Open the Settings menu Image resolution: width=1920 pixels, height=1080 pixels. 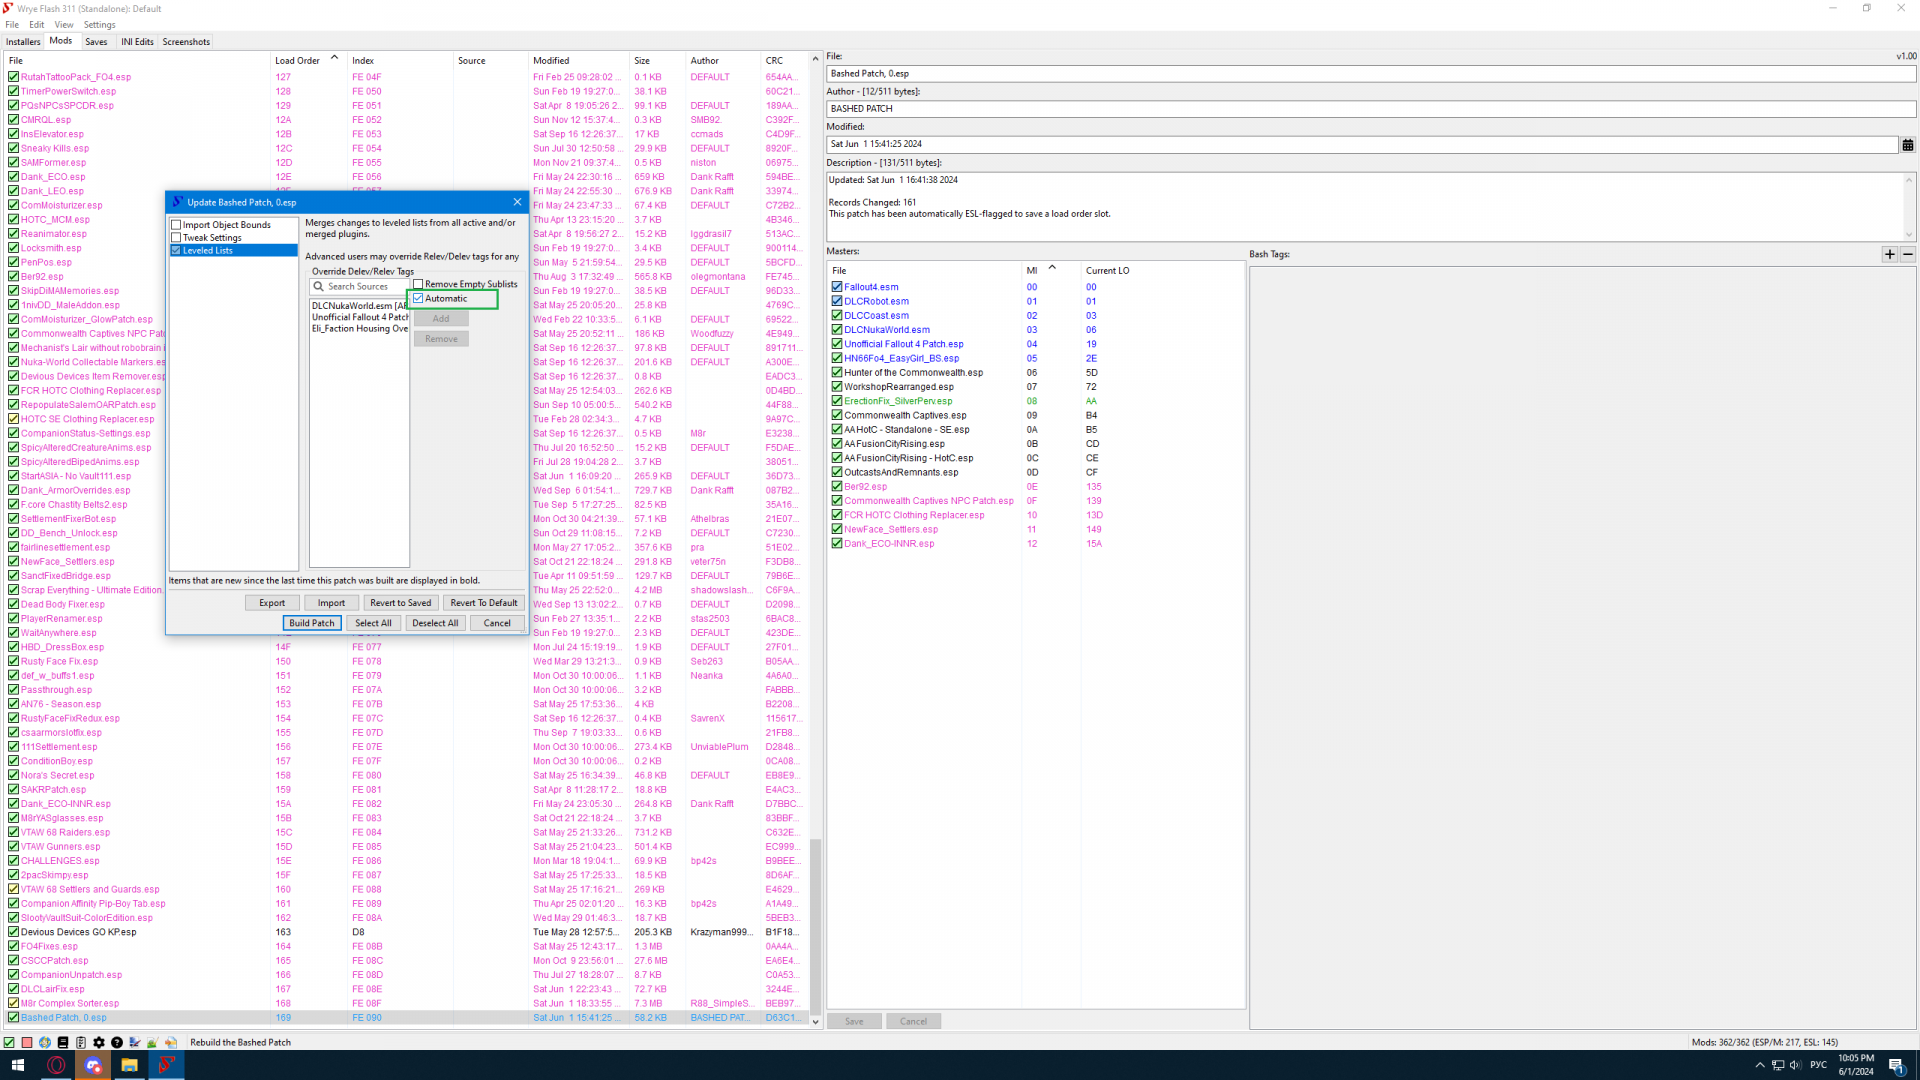click(x=99, y=24)
